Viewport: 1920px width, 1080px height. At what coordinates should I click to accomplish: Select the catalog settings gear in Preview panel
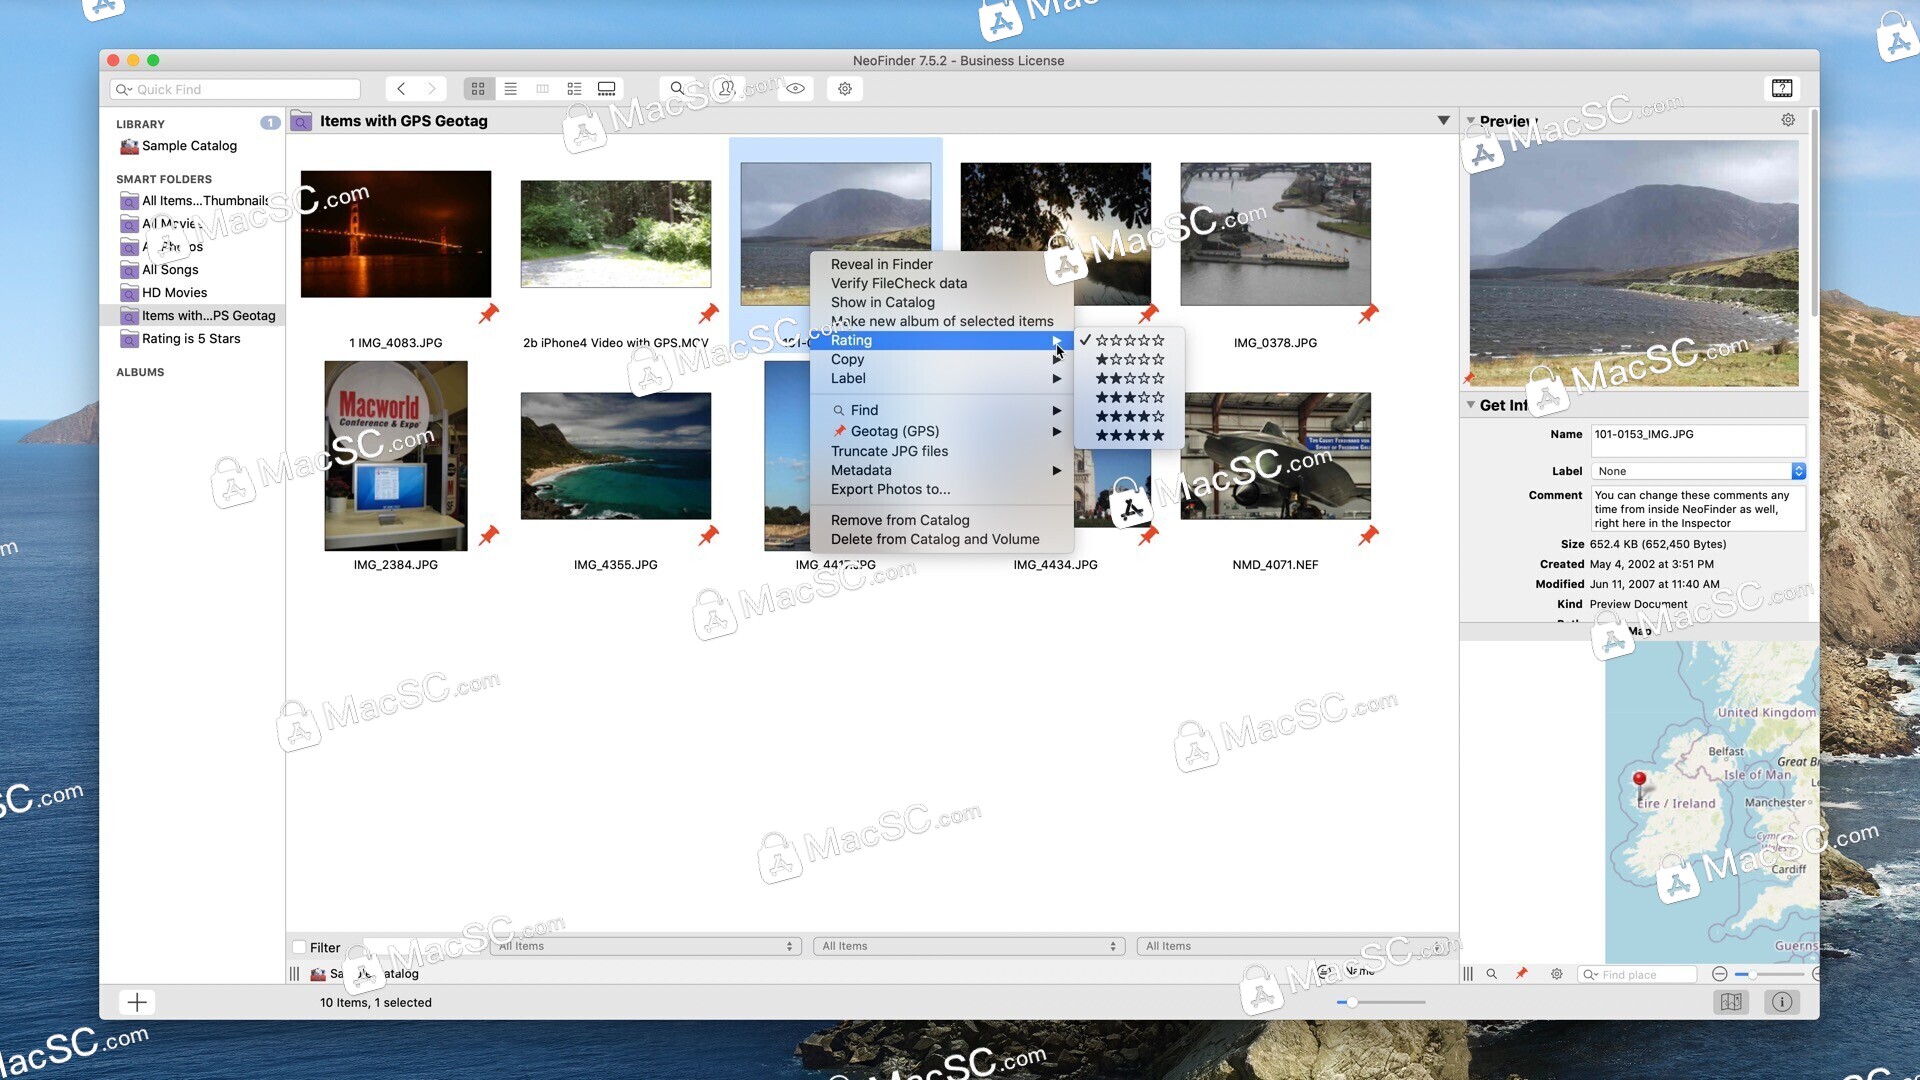[x=1789, y=119]
